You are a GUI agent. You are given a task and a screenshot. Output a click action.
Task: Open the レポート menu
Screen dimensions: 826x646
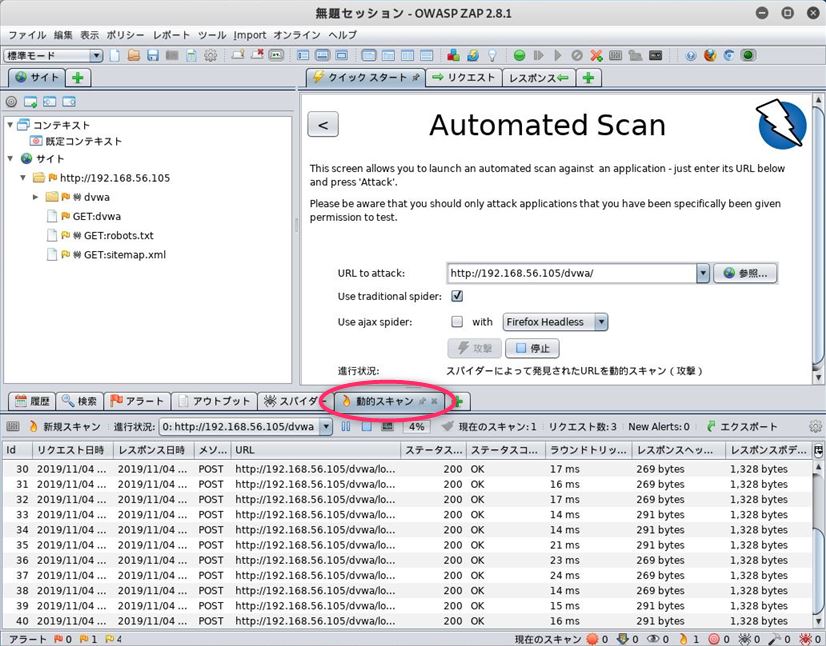point(171,35)
